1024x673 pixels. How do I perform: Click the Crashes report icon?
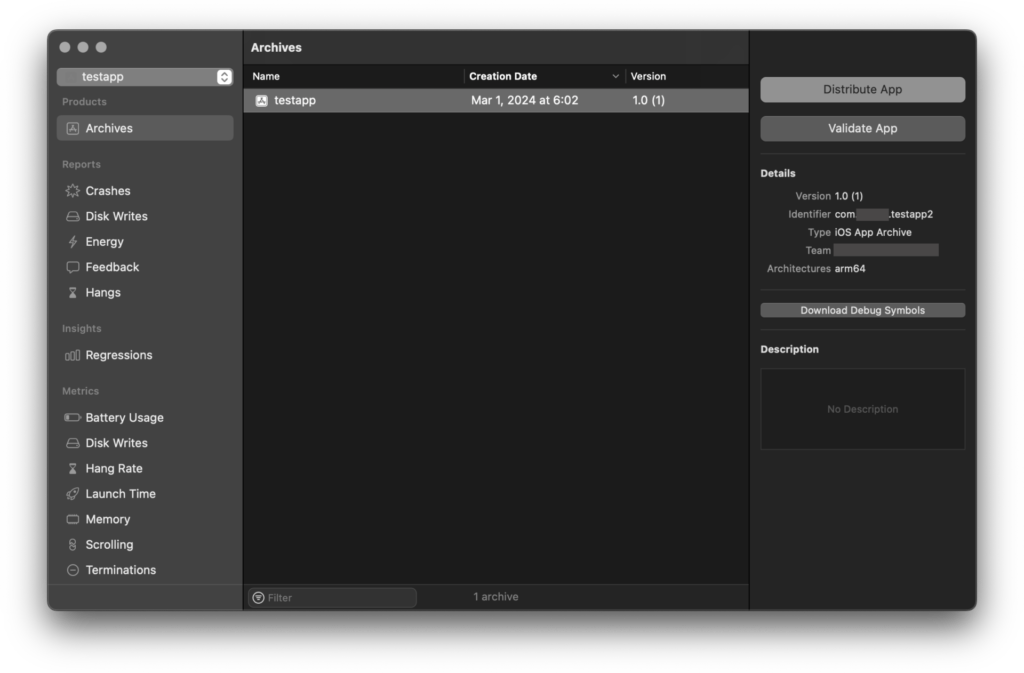(x=72, y=191)
